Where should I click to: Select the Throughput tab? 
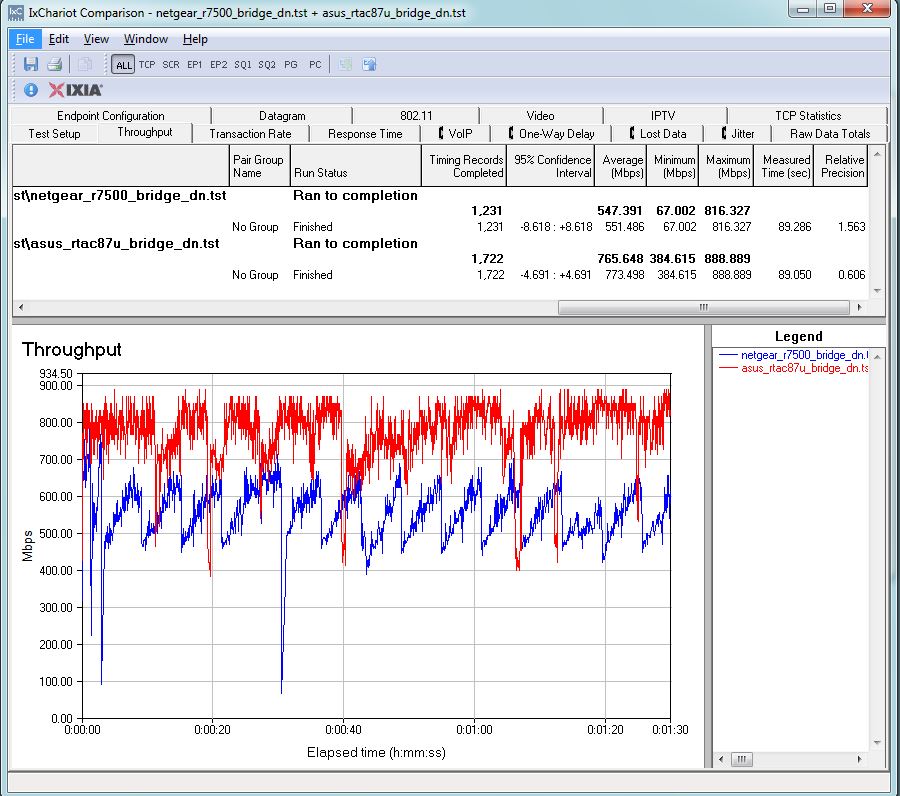(145, 133)
